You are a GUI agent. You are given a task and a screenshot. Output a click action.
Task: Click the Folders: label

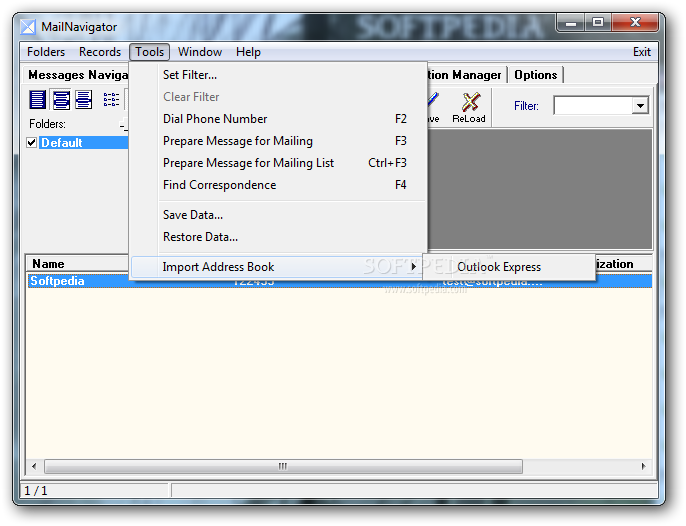coord(47,124)
